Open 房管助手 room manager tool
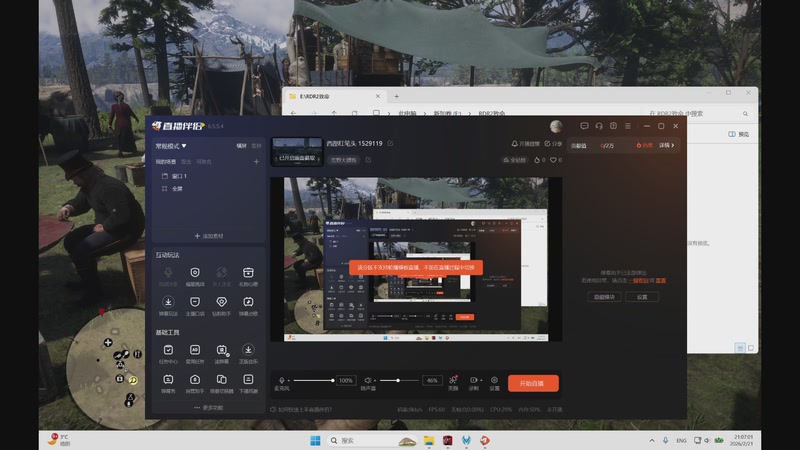Screen dimensions: 800x450 point(195,383)
